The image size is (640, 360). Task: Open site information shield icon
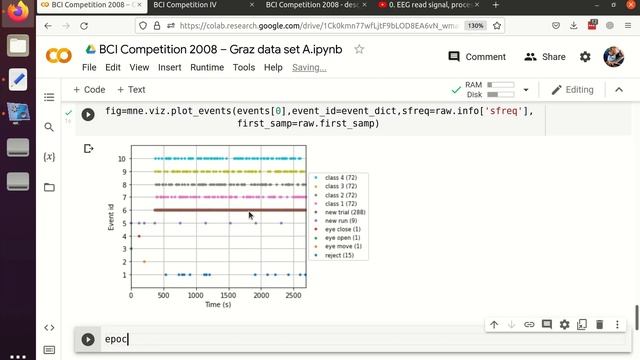[143, 26]
